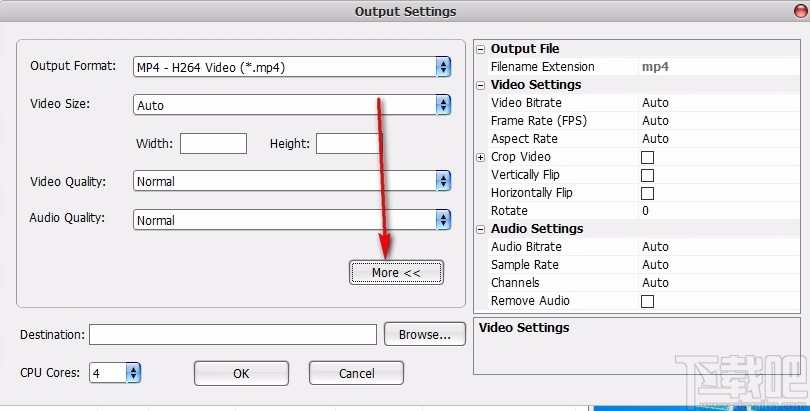Click the Audio Bitrate row label

526,247
